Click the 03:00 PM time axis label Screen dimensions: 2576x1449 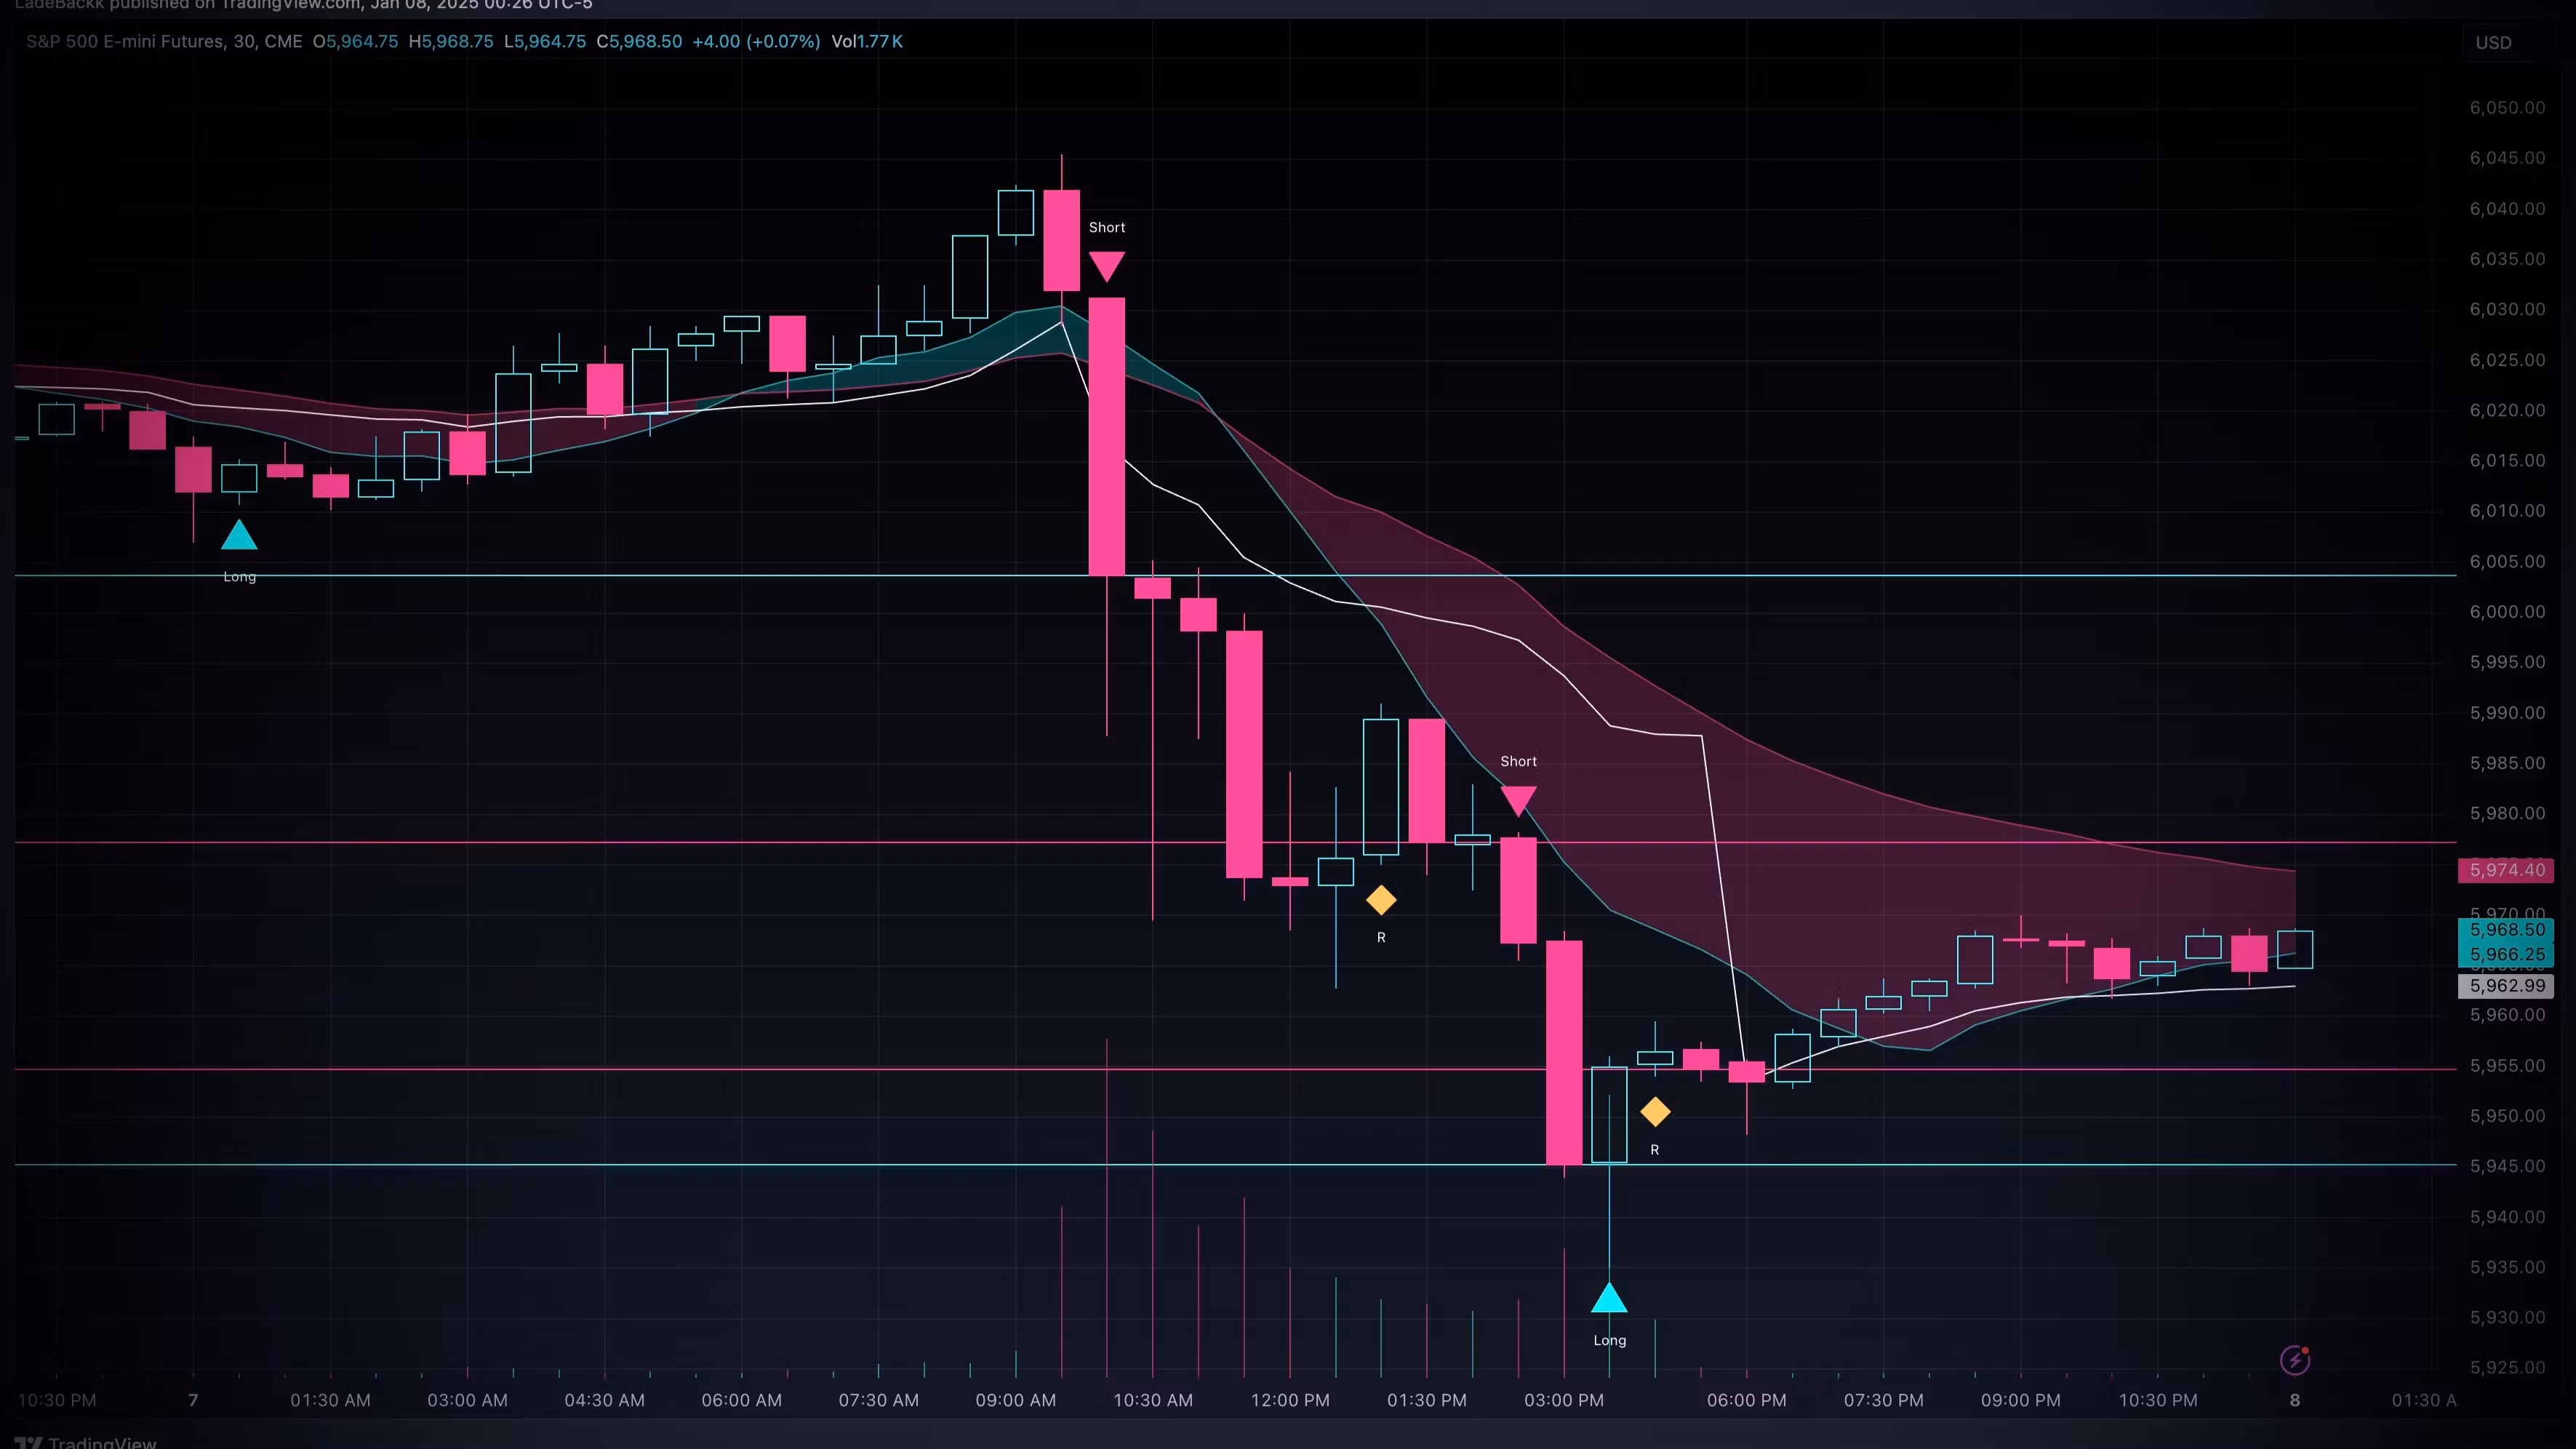pyautogui.click(x=1563, y=1400)
